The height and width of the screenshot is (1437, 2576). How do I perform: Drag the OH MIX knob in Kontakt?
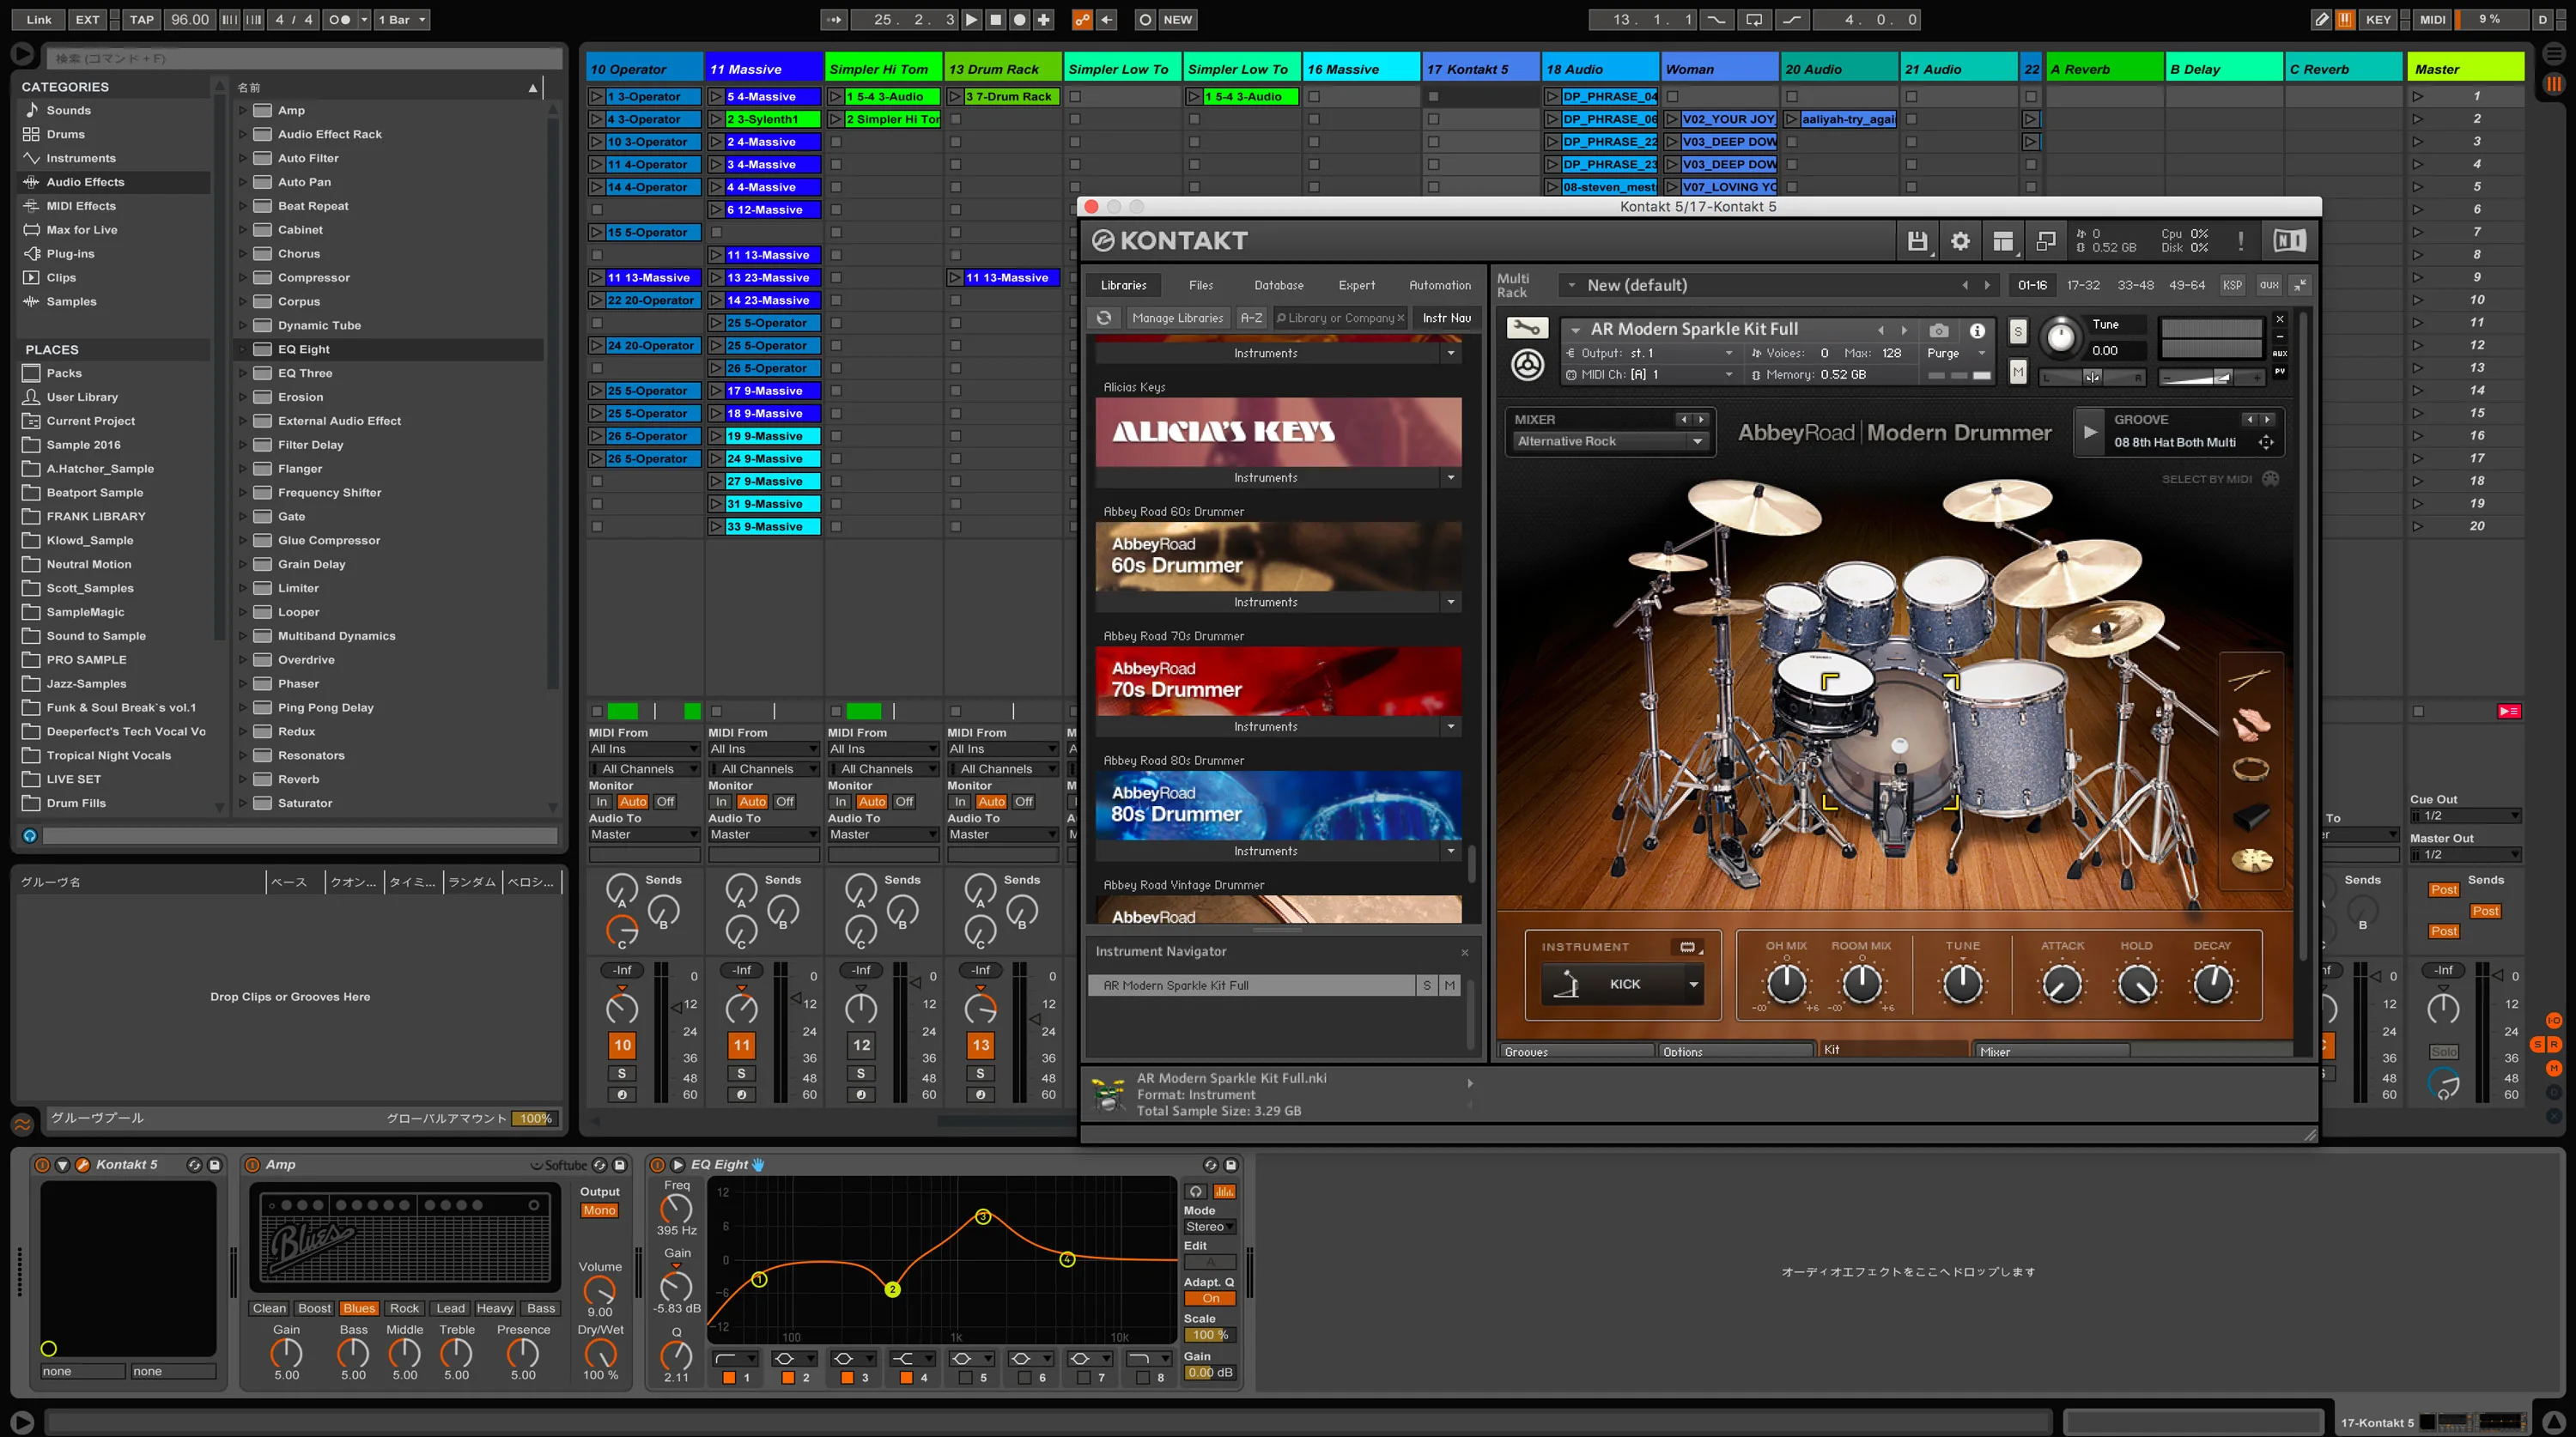tap(1782, 985)
